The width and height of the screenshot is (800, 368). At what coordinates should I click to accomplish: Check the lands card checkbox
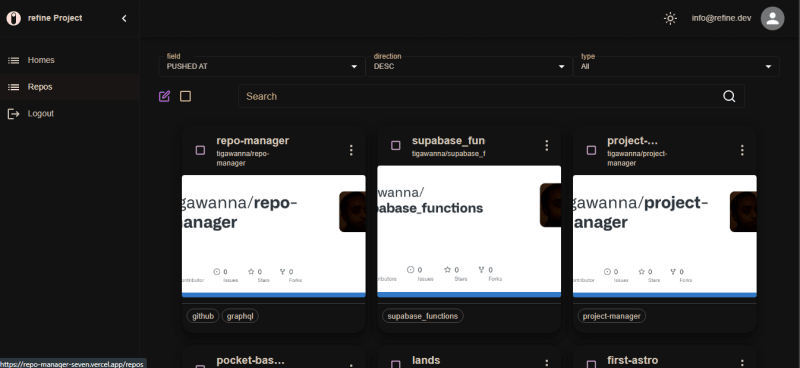(x=395, y=364)
